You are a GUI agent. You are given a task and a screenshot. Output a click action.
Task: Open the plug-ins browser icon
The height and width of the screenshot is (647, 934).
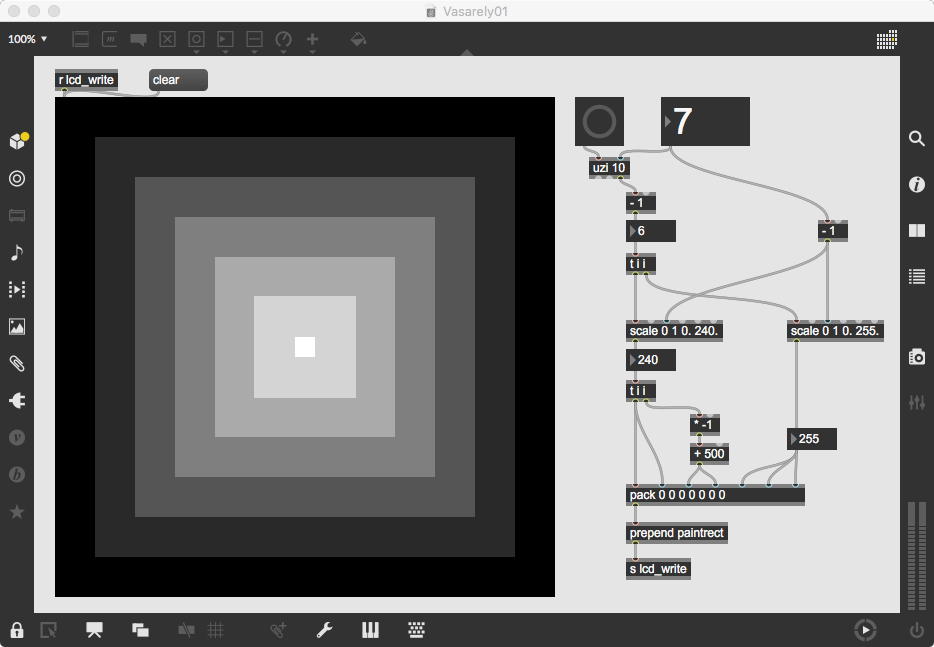coord(17,400)
